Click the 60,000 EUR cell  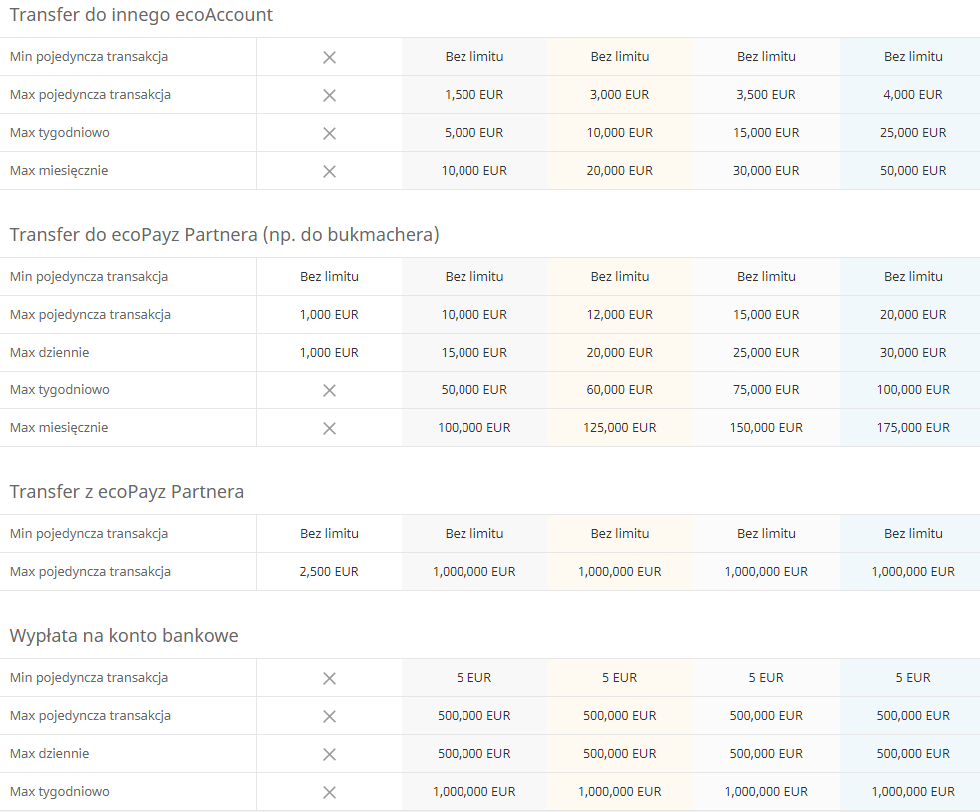click(x=619, y=390)
